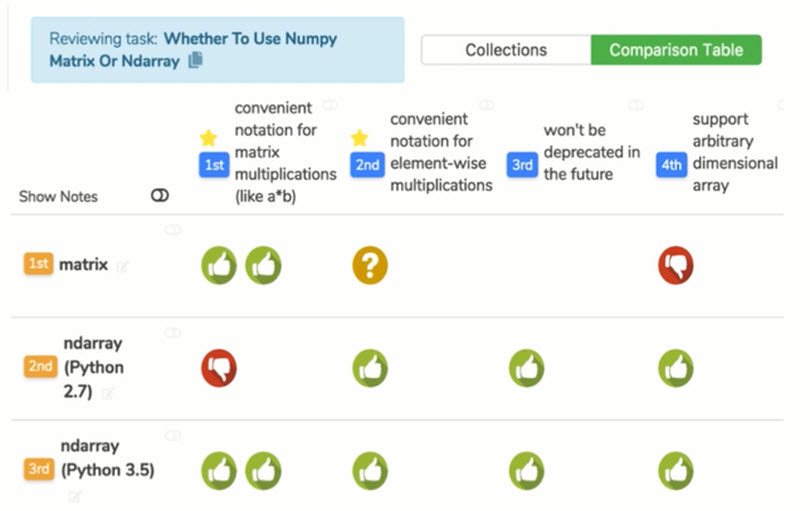Edit the matrix option name pencil icon
The height and width of the screenshot is (511, 810).
click(123, 266)
